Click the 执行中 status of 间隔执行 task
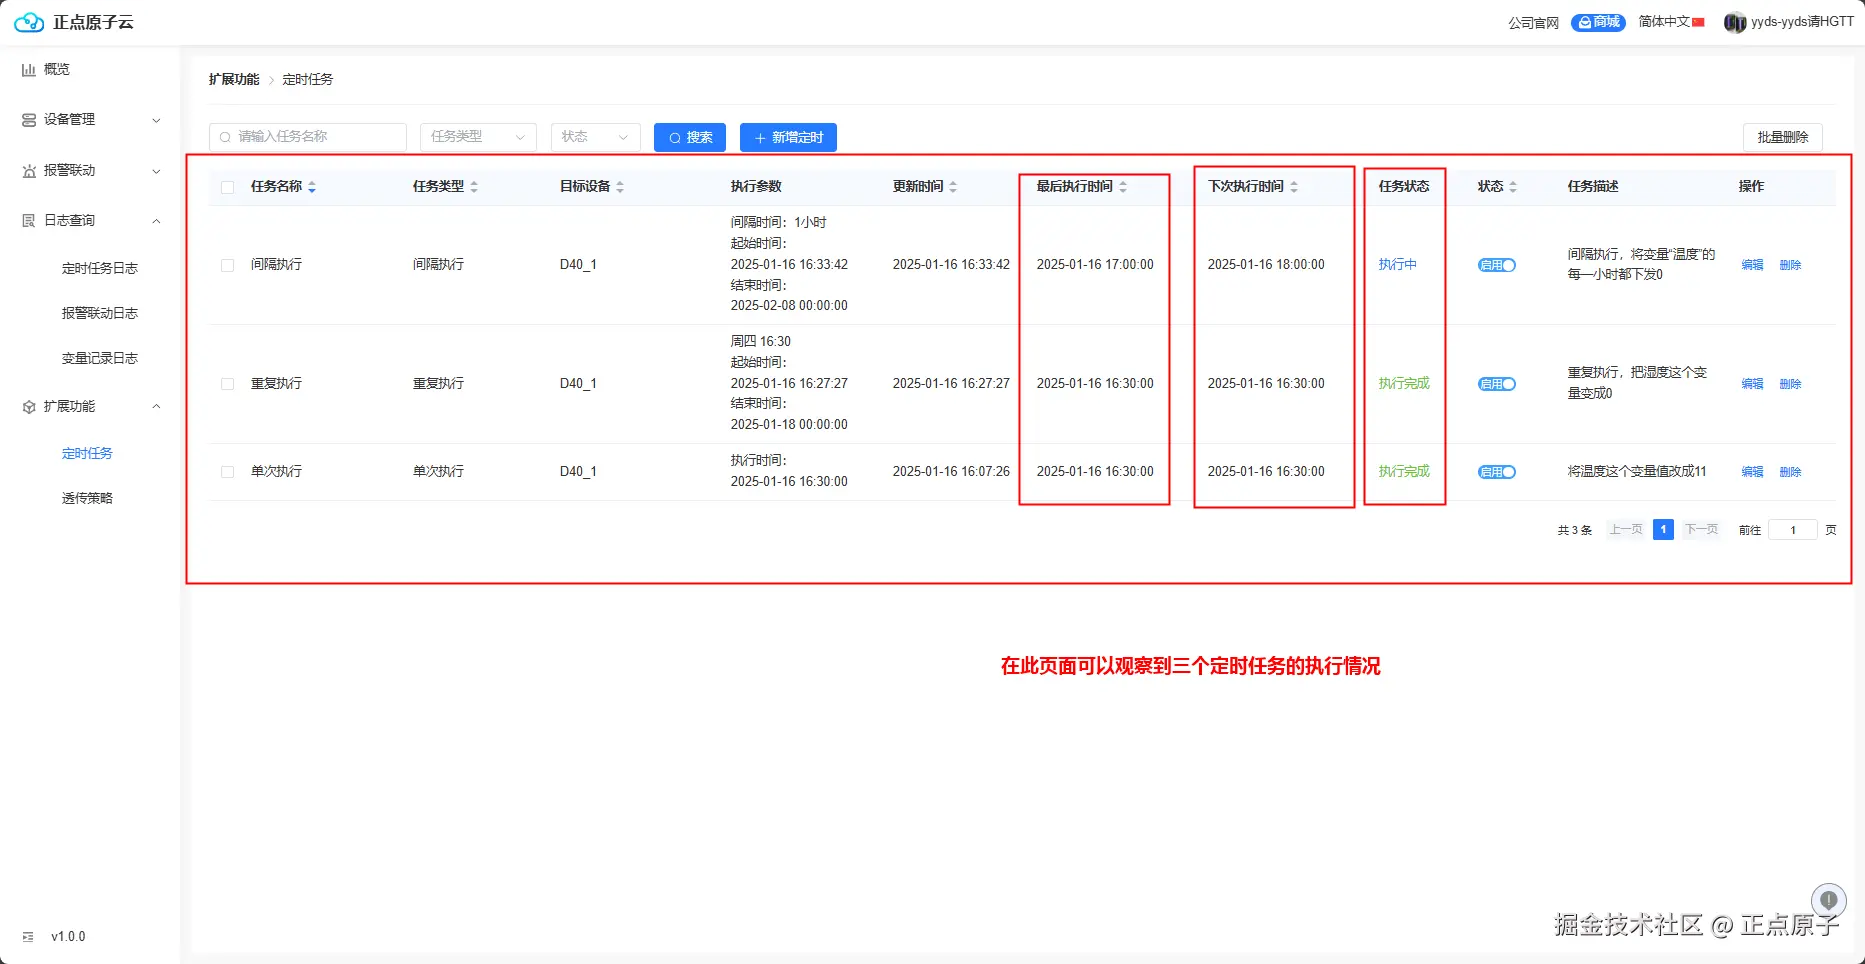 [x=1397, y=265]
